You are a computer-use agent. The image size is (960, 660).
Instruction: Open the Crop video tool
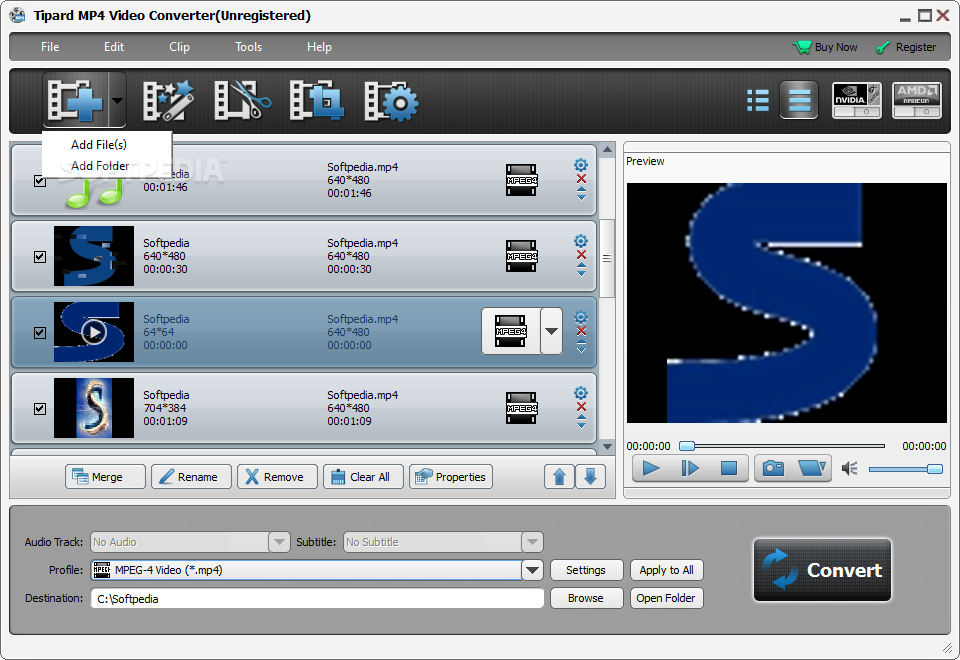point(316,100)
